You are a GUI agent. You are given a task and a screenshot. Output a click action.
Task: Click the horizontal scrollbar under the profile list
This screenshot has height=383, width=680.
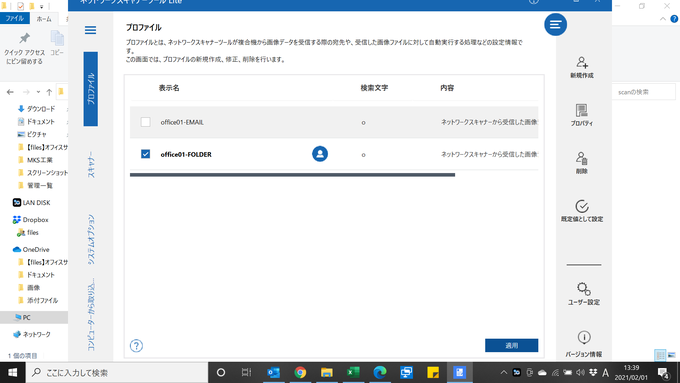pos(292,175)
